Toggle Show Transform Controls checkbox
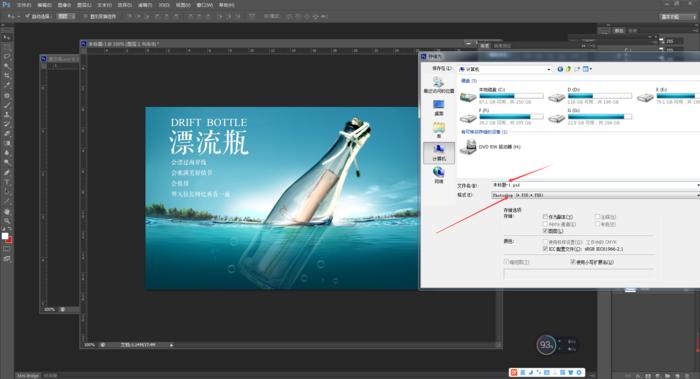 [x=85, y=16]
